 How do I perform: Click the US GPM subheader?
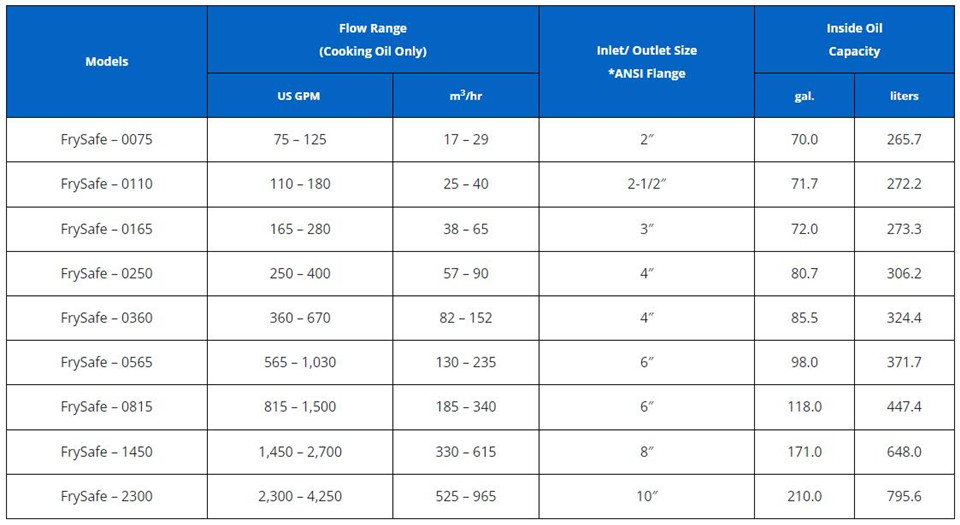299,95
